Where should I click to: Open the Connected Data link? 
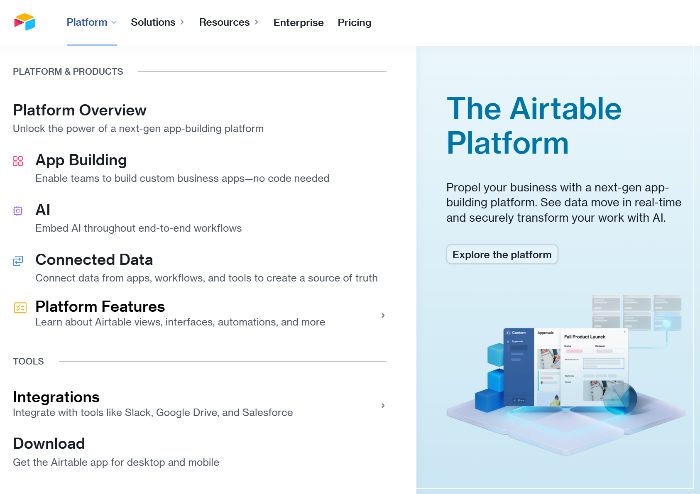point(94,260)
